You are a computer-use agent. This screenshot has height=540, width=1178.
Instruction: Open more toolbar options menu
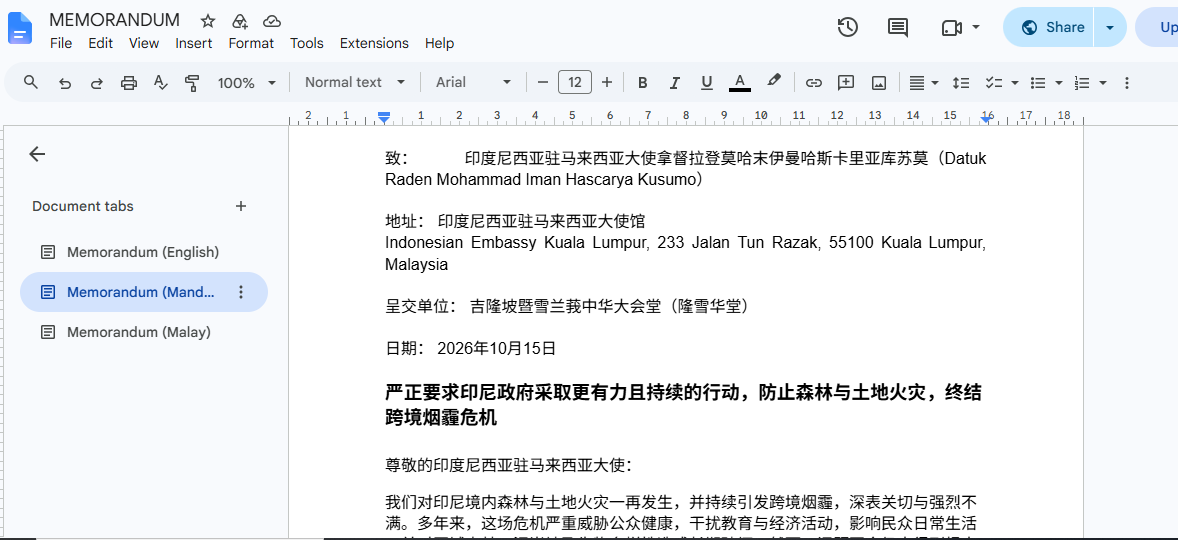click(1126, 83)
